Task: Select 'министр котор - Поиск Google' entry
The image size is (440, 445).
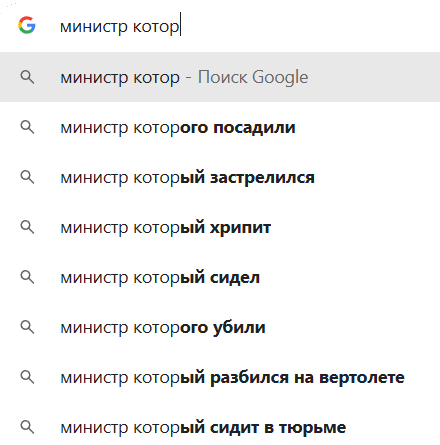Action: click(220, 77)
